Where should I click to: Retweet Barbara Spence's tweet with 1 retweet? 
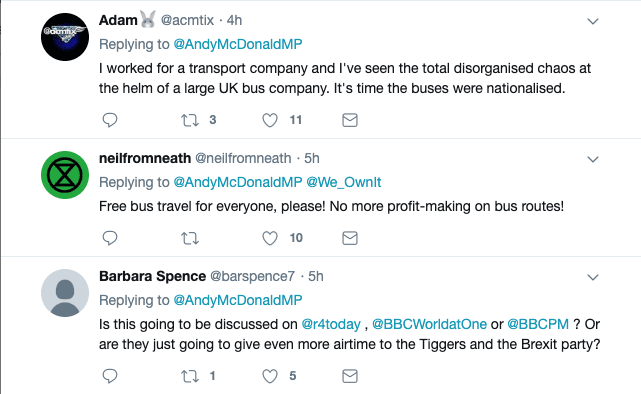coord(190,376)
